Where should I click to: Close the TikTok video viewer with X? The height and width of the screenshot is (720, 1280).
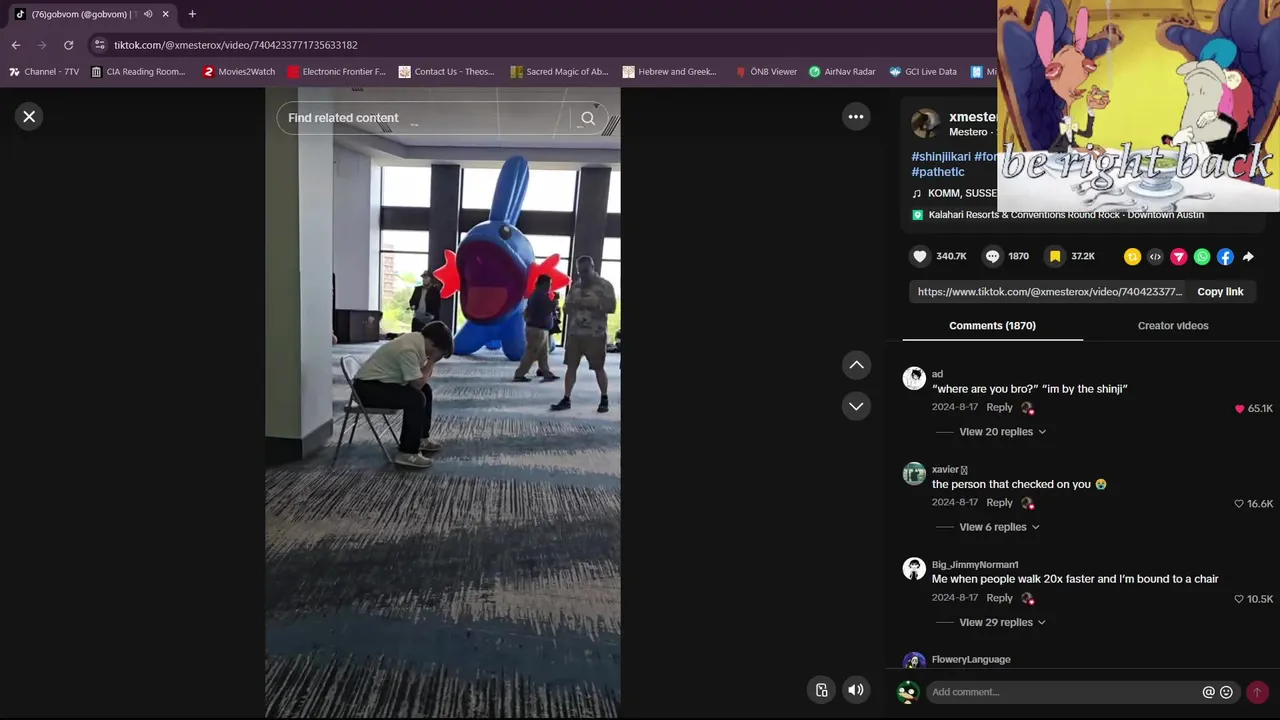29,117
